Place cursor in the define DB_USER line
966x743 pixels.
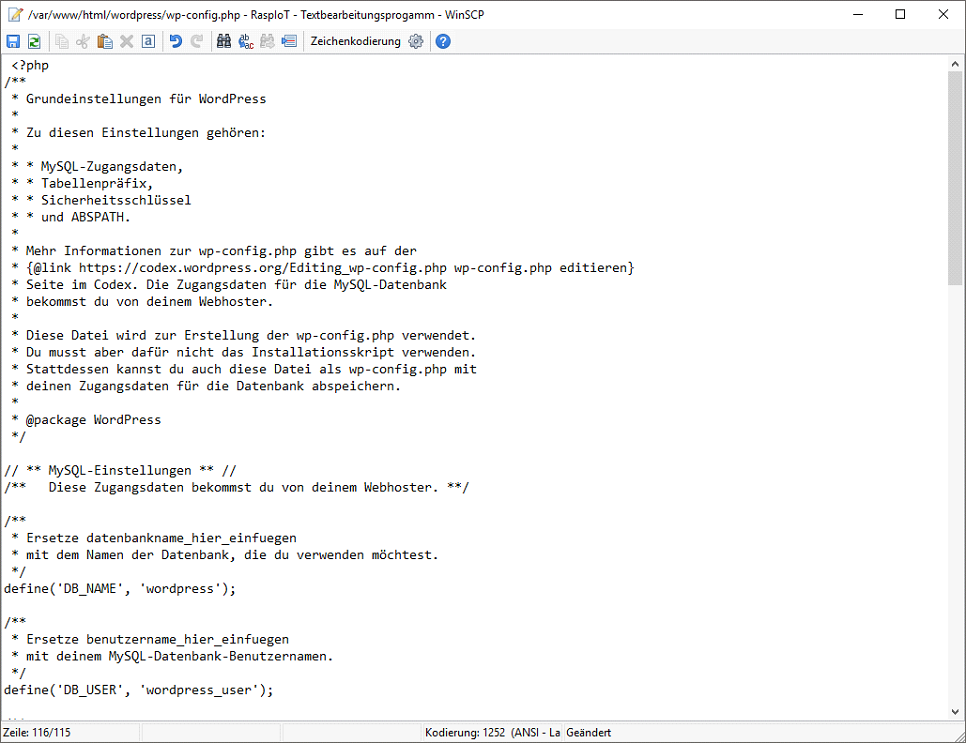click(x=138, y=690)
